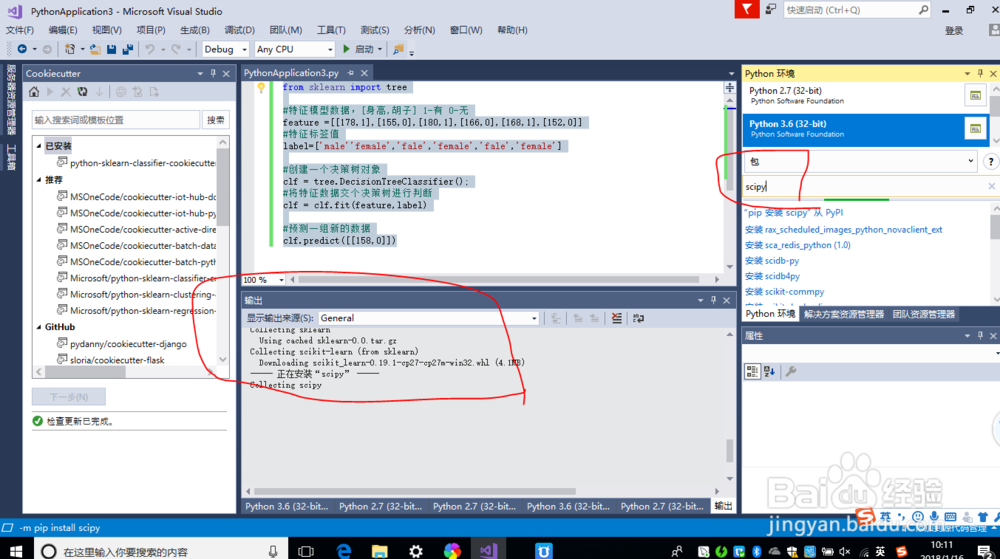Screen dimensions: 1000x559
Task: Click the muted volume tray icon
Action: 845,552
